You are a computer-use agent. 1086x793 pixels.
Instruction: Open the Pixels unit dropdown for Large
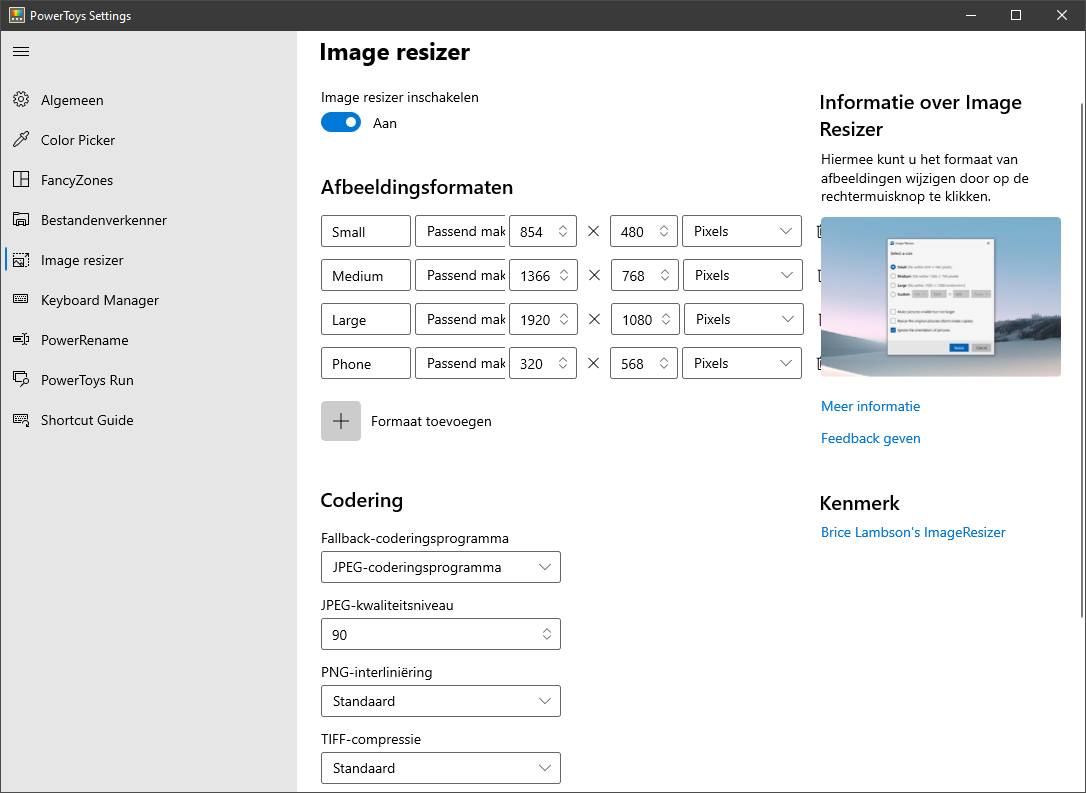click(x=743, y=319)
